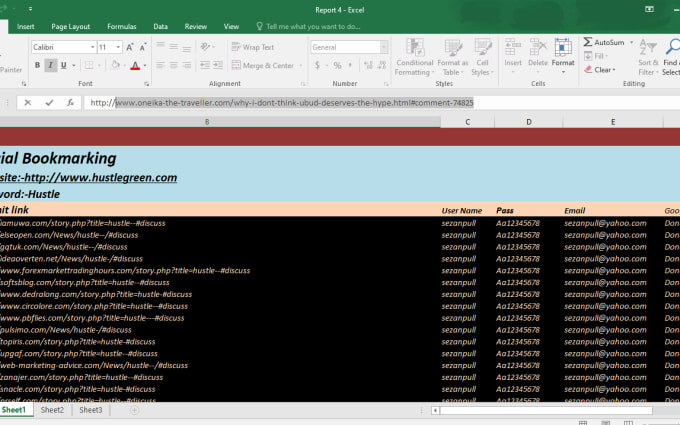Open Format as Table gallery
The width and height of the screenshot is (680, 425).
(453, 57)
